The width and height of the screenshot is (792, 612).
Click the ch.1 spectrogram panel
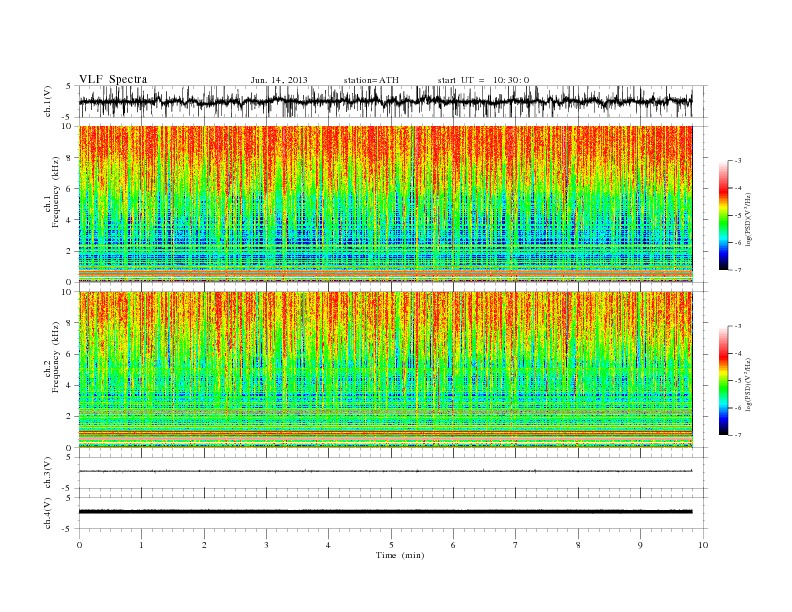point(386,204)
